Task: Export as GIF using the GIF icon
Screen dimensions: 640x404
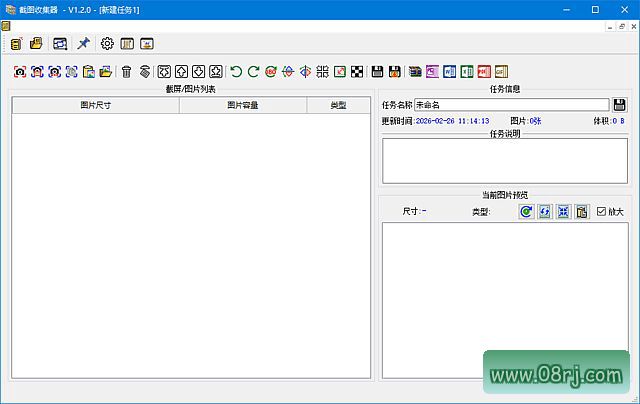Action: point(500,71)
